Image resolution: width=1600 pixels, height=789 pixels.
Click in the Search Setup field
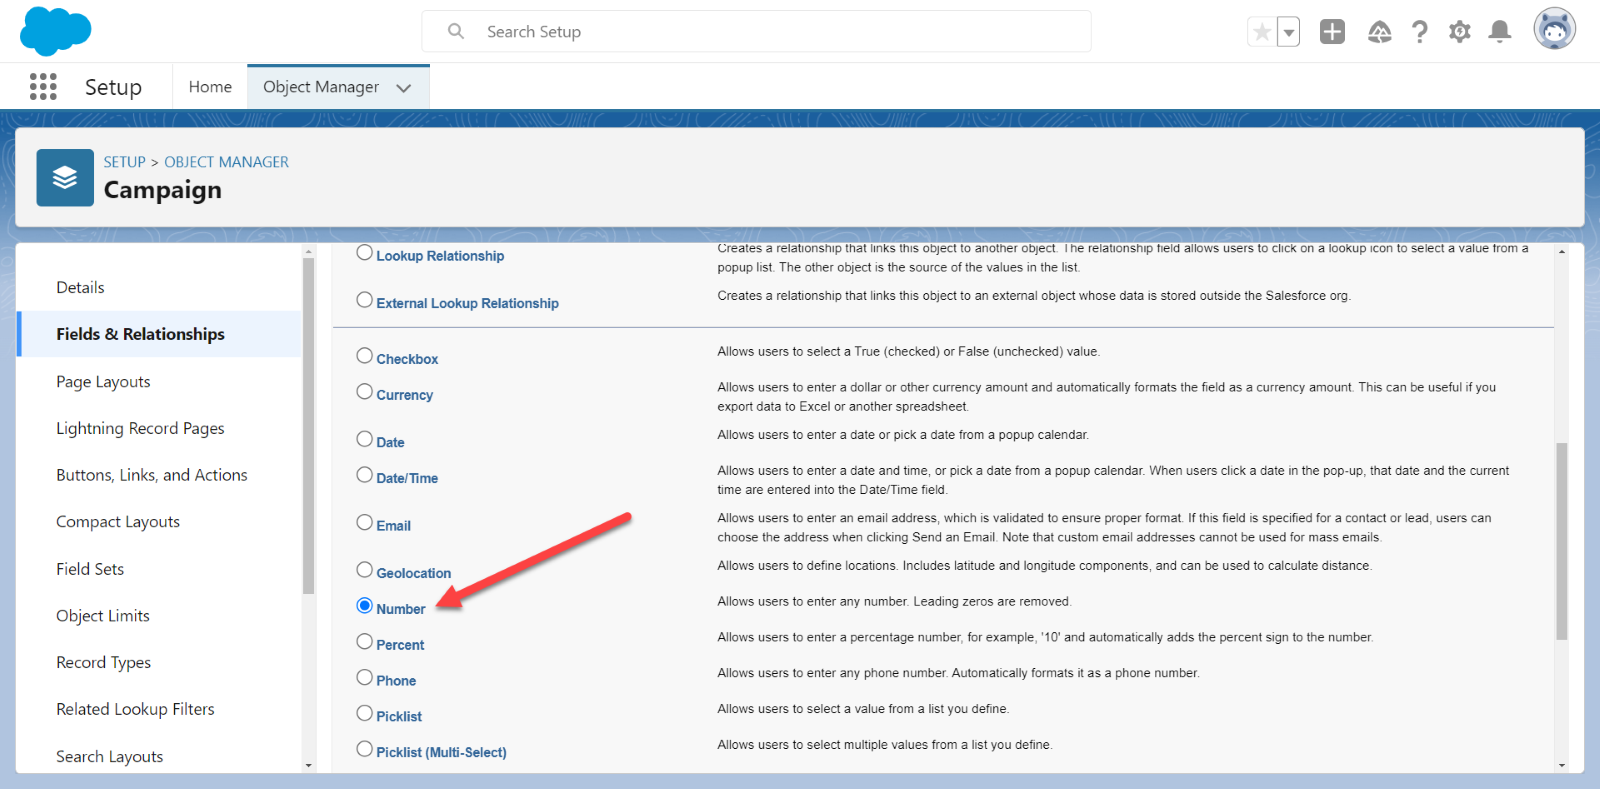pyautogui.click(x=770, y=32)
